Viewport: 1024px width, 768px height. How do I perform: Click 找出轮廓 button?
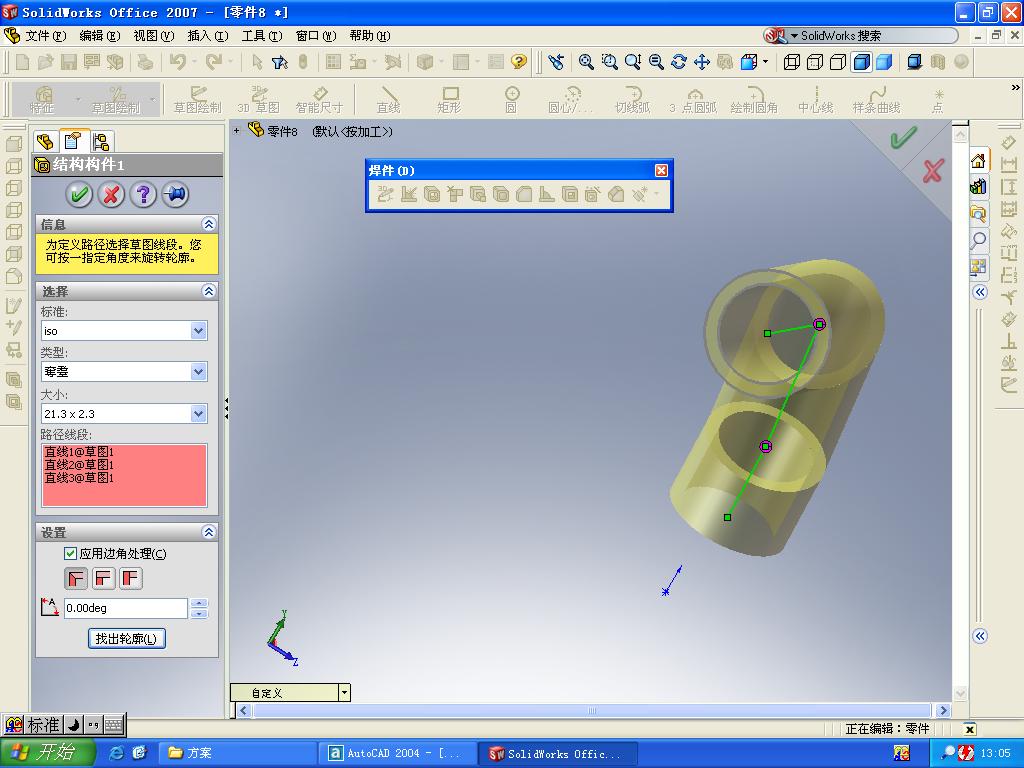[127, 639]
